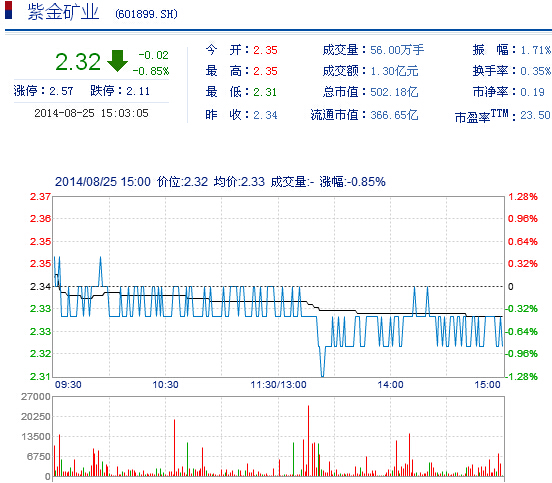Click the change value -0.02
This screenshot has height=483, width=552.
click(x=153, y=55)
